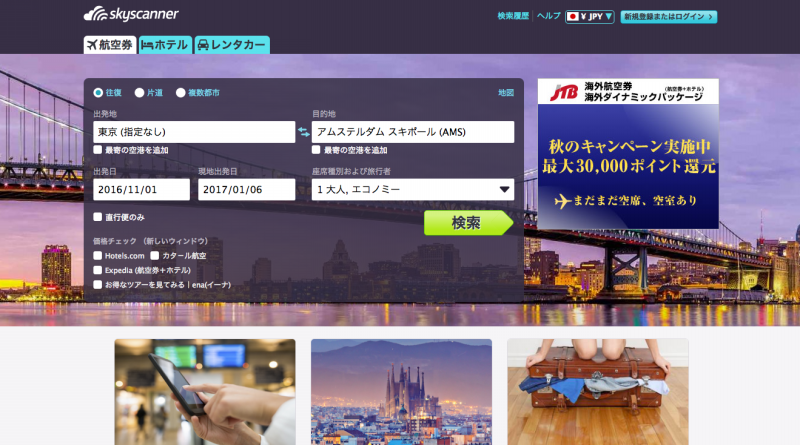Click the Skyscanner logo
The image size is (800, 445).
coord(131,15)
